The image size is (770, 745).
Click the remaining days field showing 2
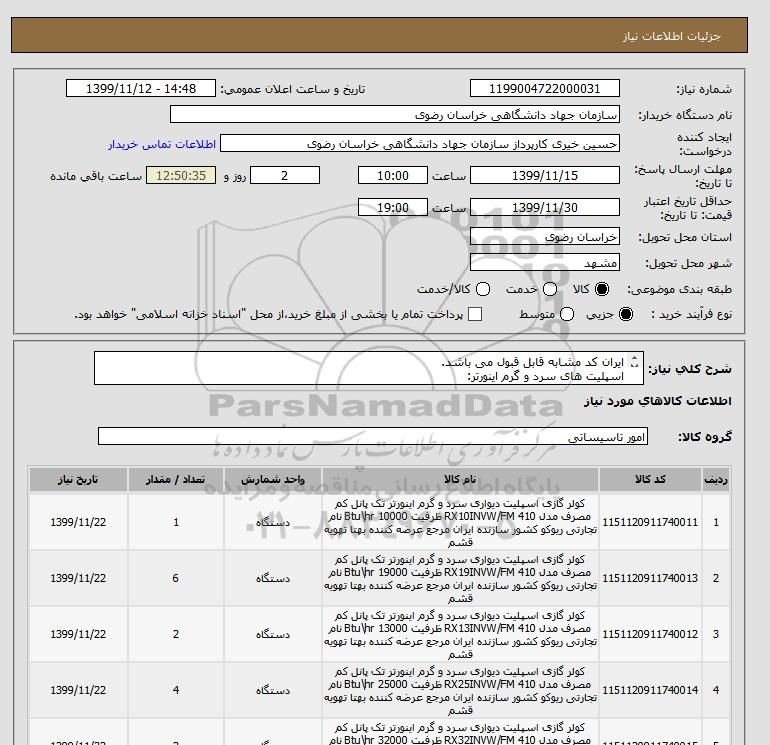285,175
